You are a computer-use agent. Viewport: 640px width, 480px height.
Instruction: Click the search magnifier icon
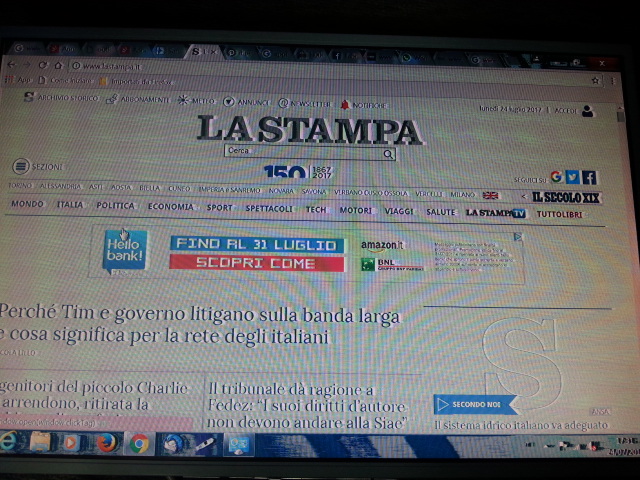(x=388, y=154)
